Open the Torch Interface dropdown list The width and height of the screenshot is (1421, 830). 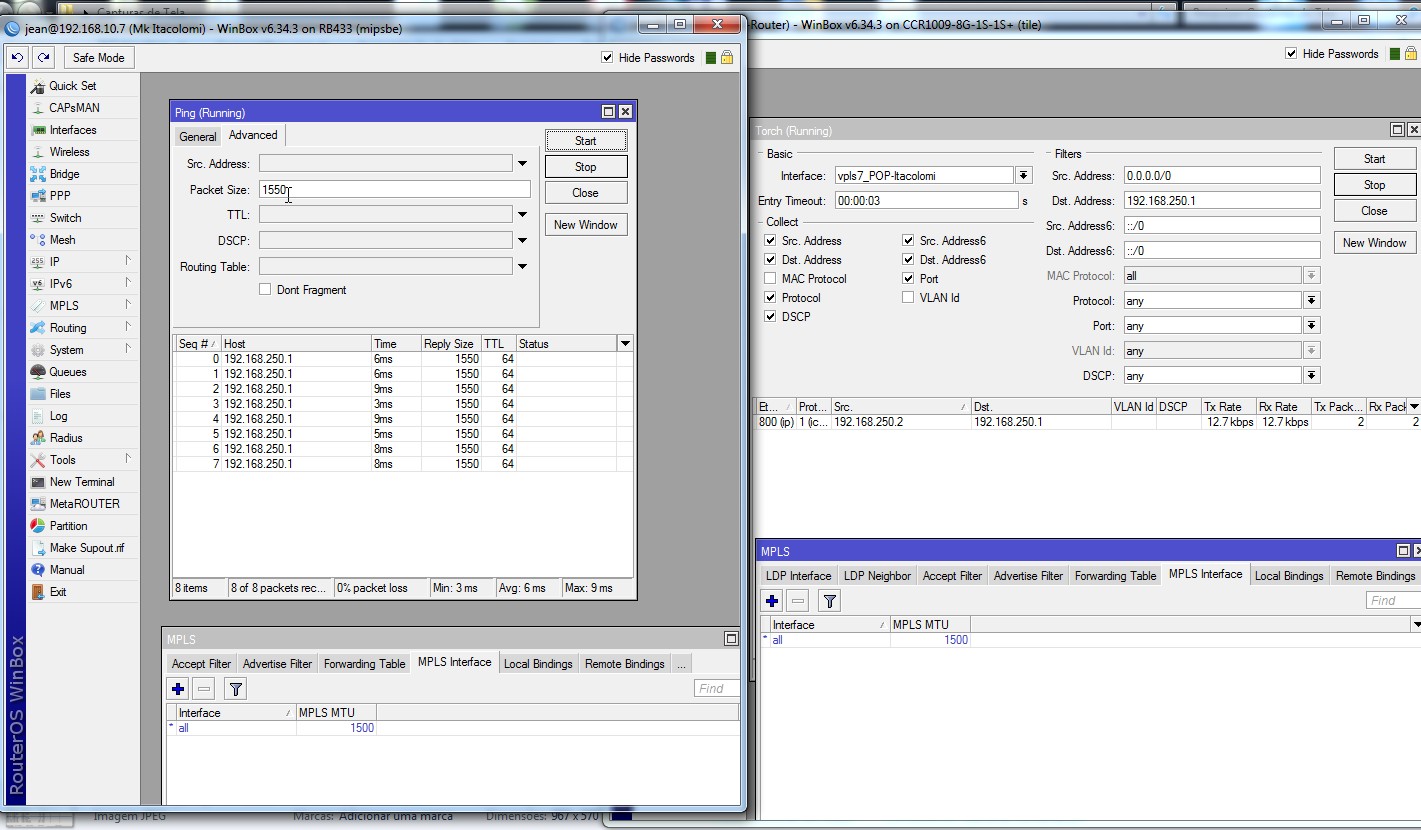click(x=1023, y=176)
